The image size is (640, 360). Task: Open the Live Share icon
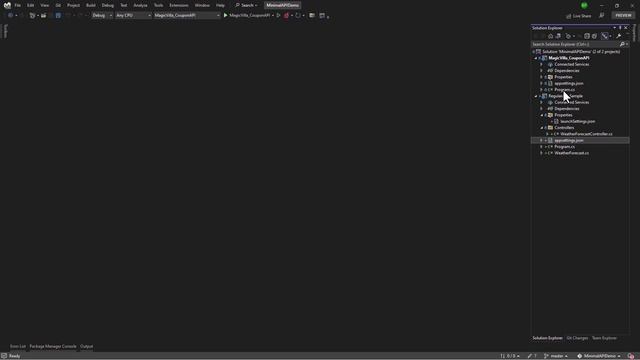pyautogui.click(x=569, y=16)
